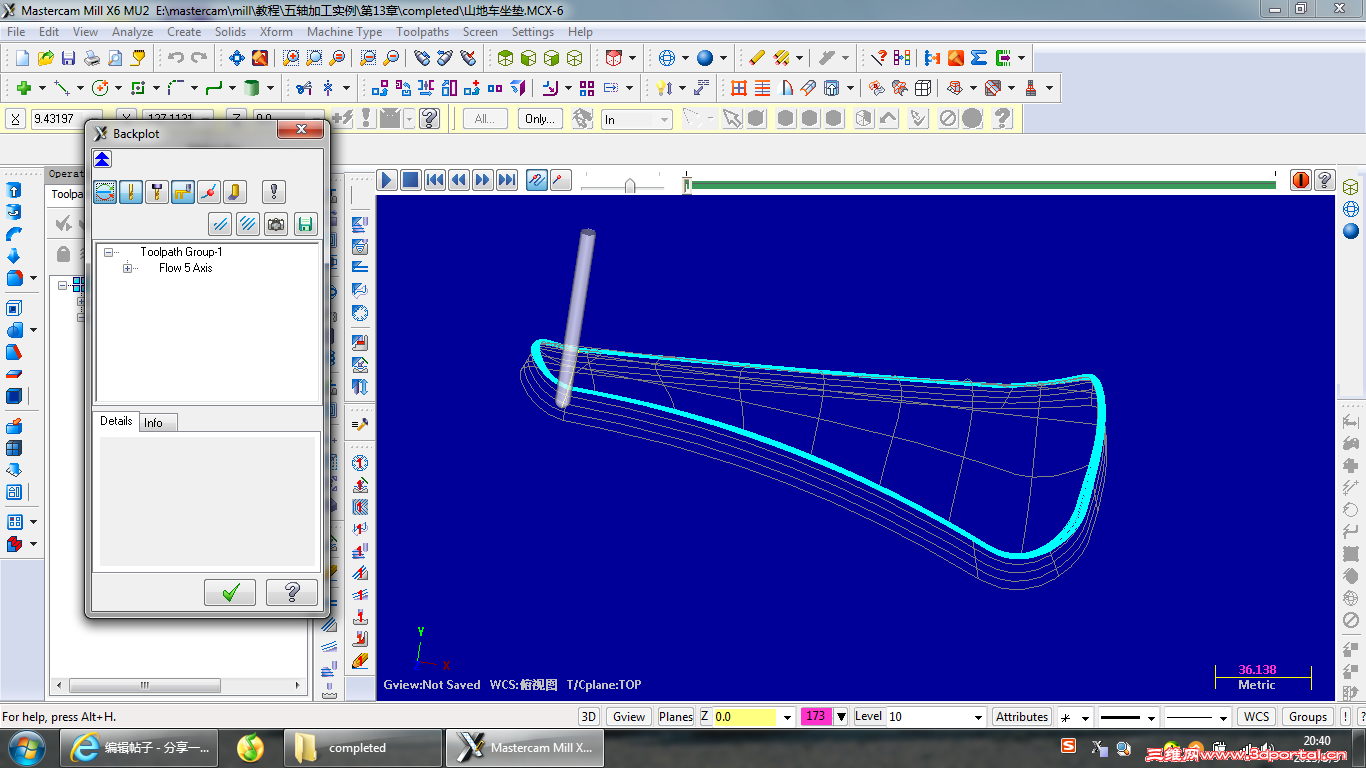The height and width of the screenshot is (768, 1366).
Task: Expand the Flow 5 Axis tree node
Action: click(127, 268)
